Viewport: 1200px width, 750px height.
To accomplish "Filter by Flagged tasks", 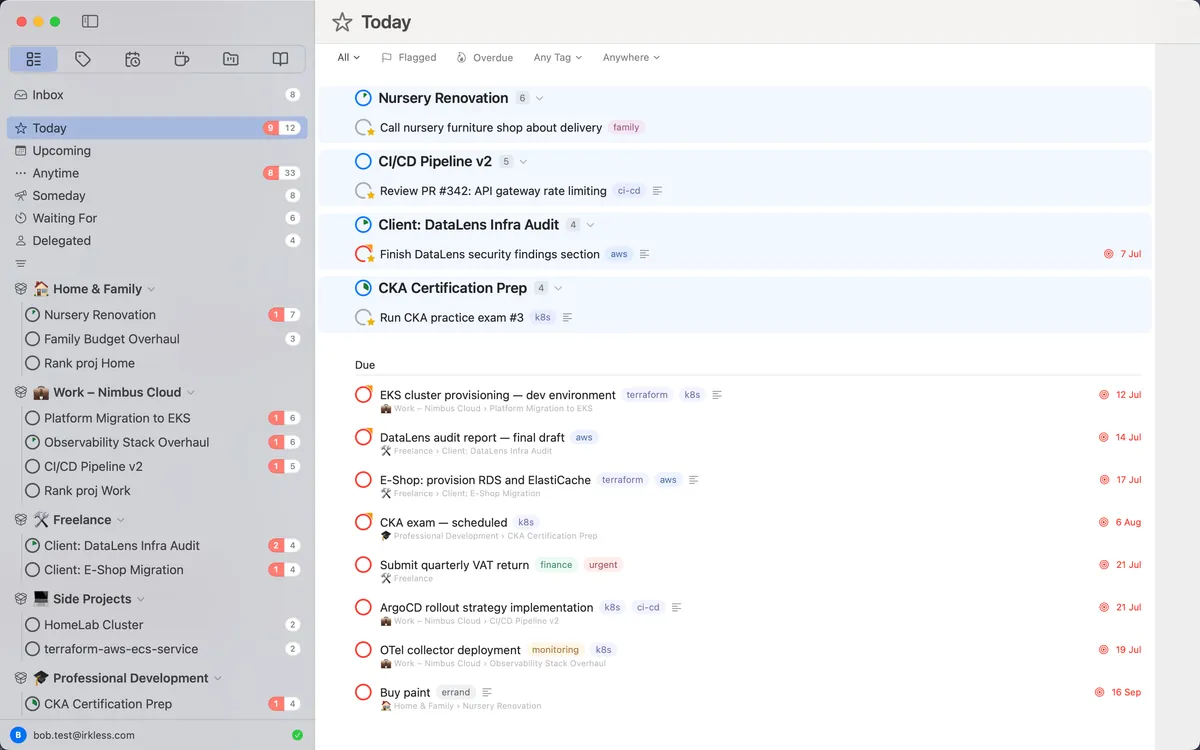I will pyautogui.click(x=409, y=58).
